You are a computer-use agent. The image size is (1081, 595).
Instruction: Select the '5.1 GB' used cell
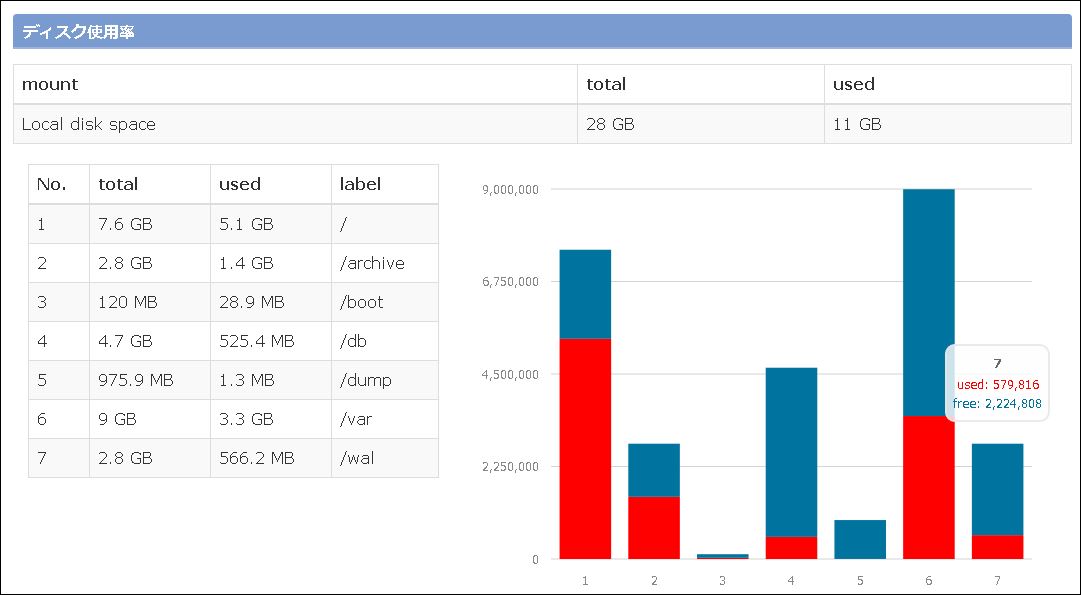270,224
